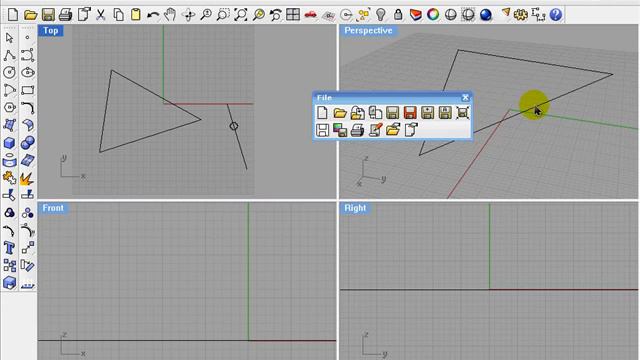Click Print icon in File toolbar
The image size is (640, 360).
coord(357,130)
